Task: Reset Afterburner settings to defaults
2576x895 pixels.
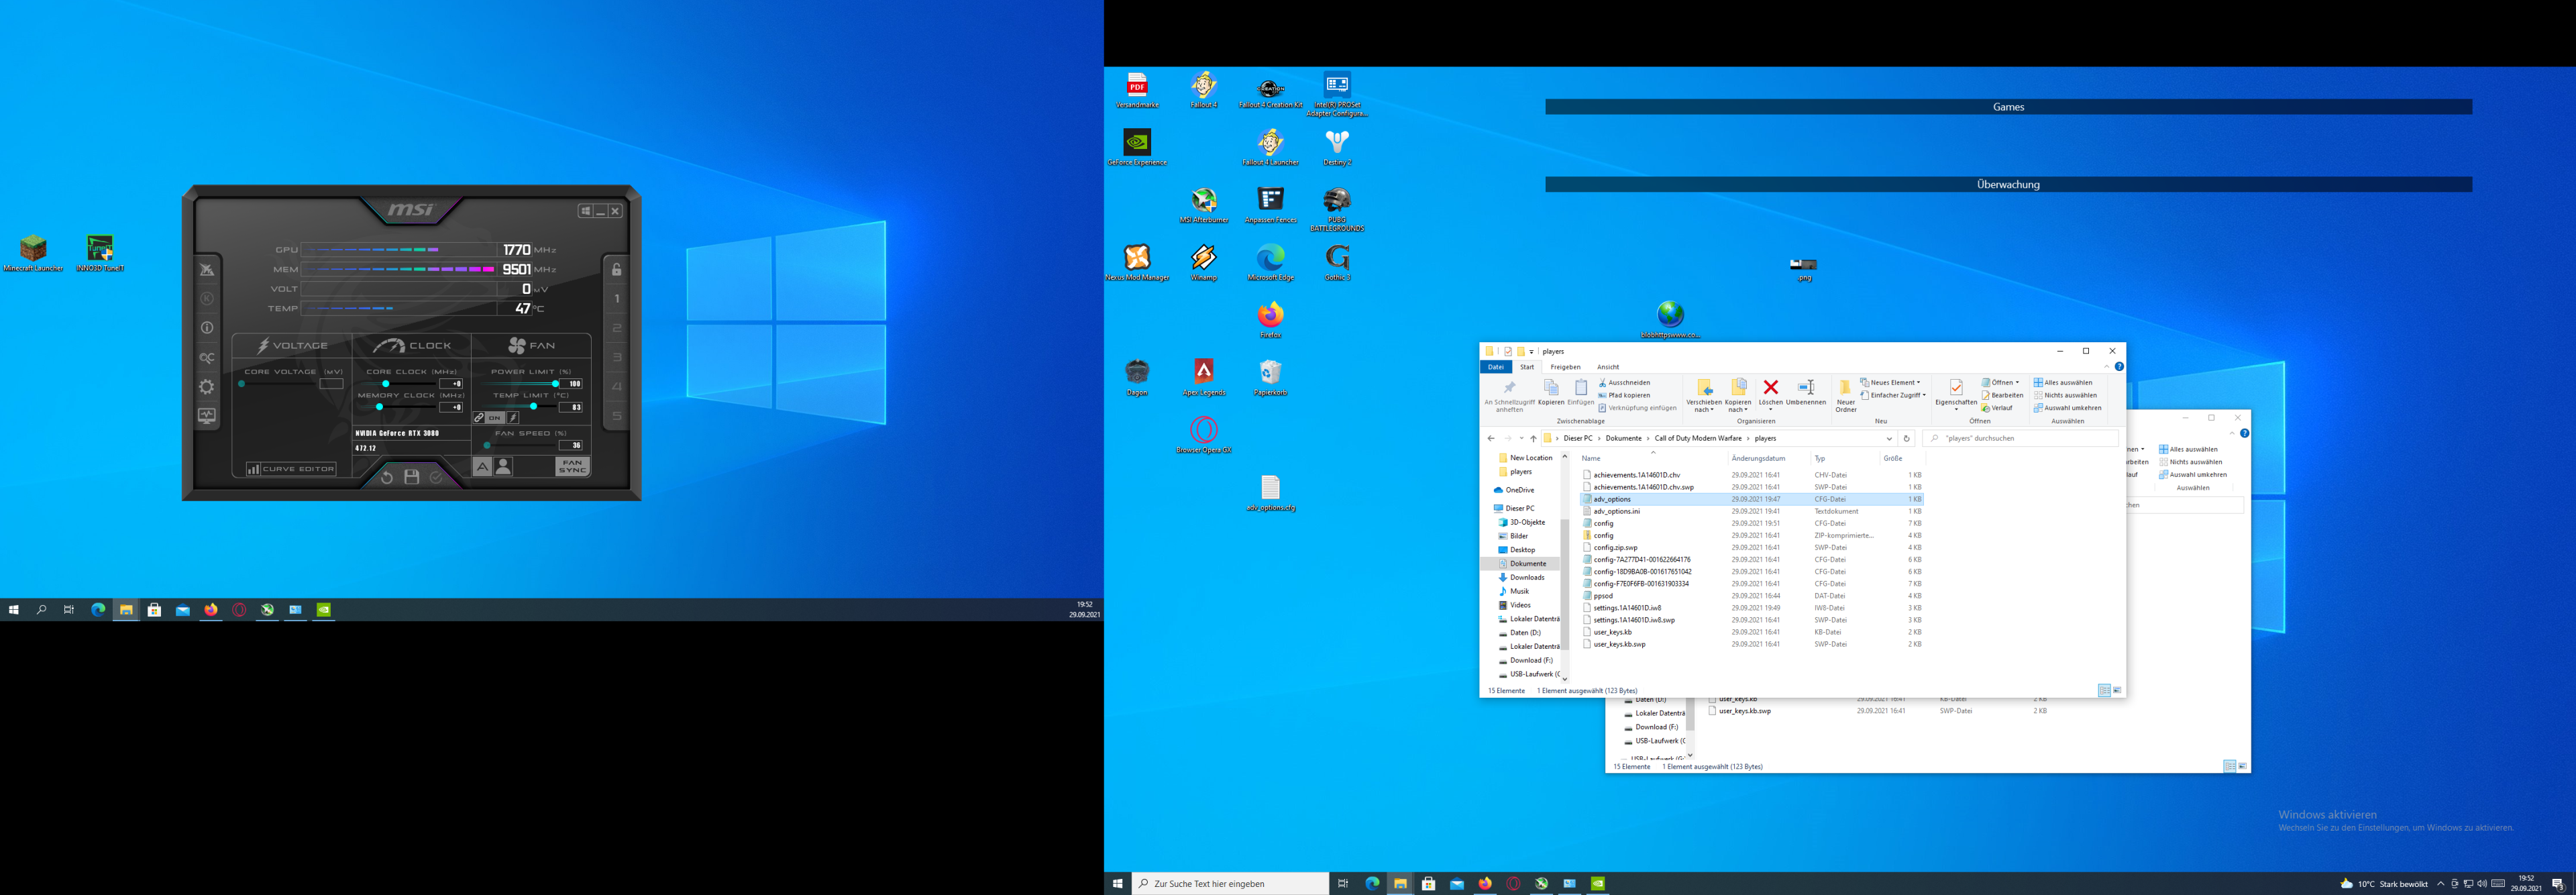Action: [387, 478]
